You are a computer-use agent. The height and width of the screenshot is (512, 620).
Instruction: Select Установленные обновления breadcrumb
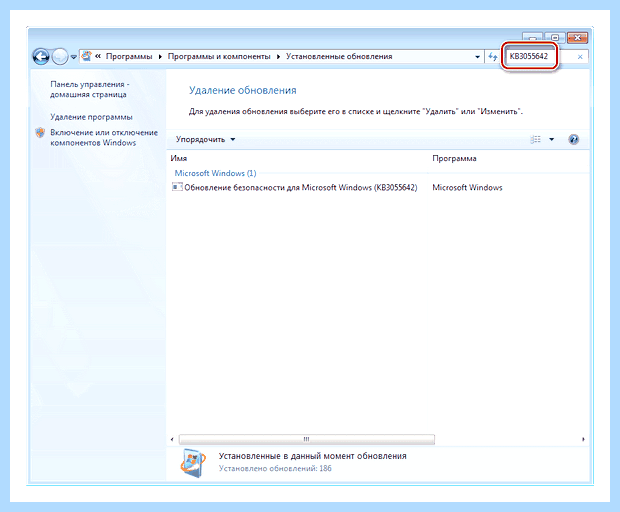[x=339, y=56]
